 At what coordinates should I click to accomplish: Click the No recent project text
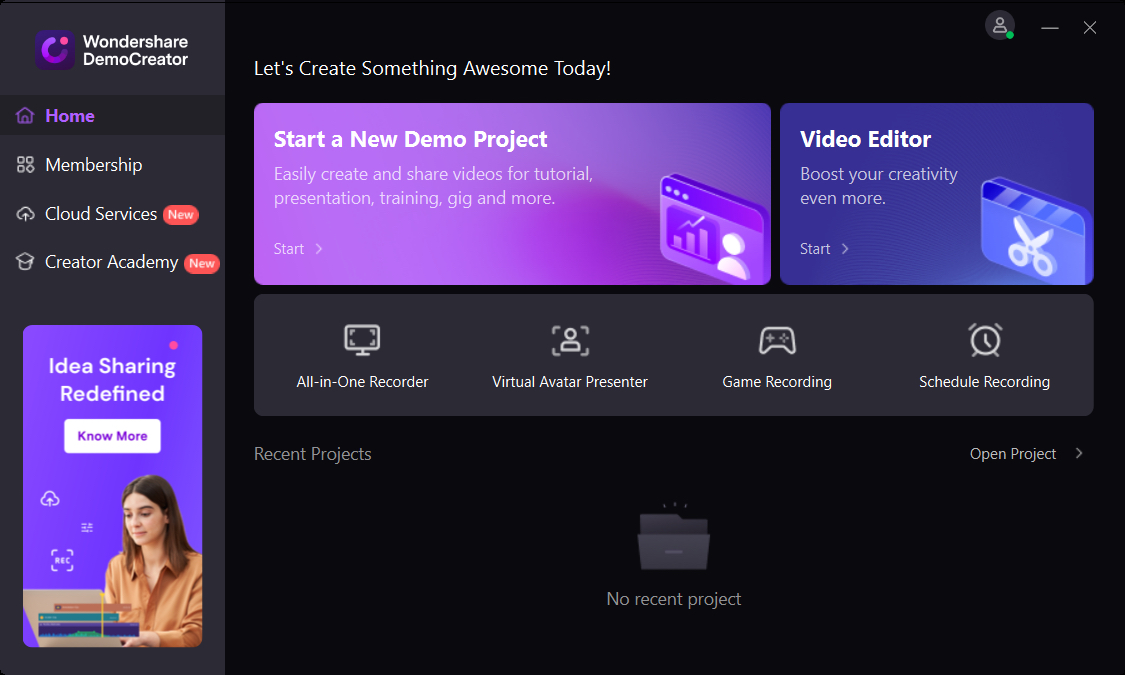[674, 599]
